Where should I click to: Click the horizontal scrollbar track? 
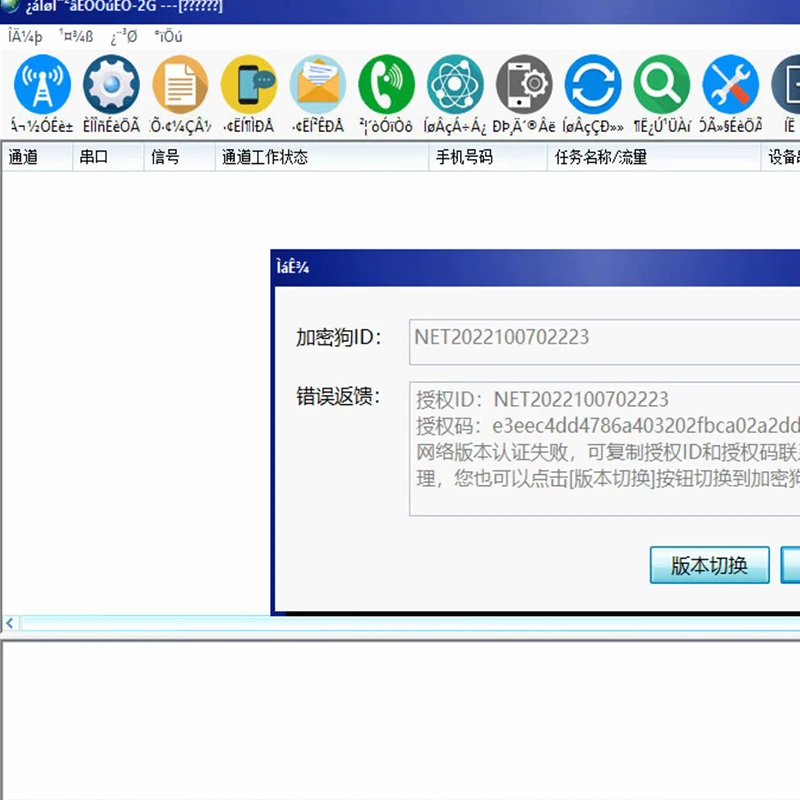(x=410, y=622)
